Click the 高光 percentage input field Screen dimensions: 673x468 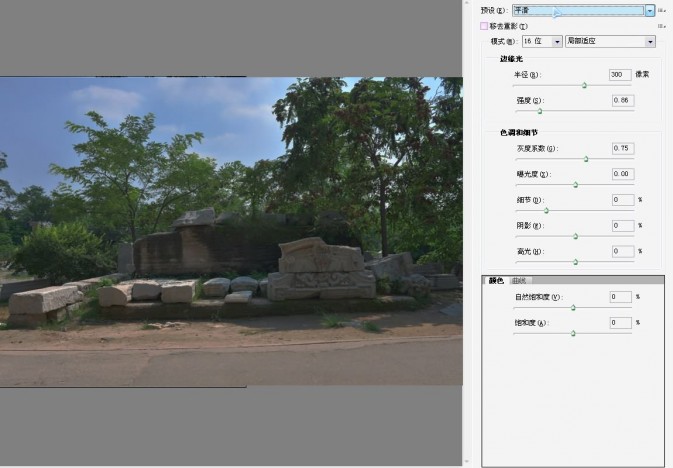pyautogui.click(x=623, y=252)
